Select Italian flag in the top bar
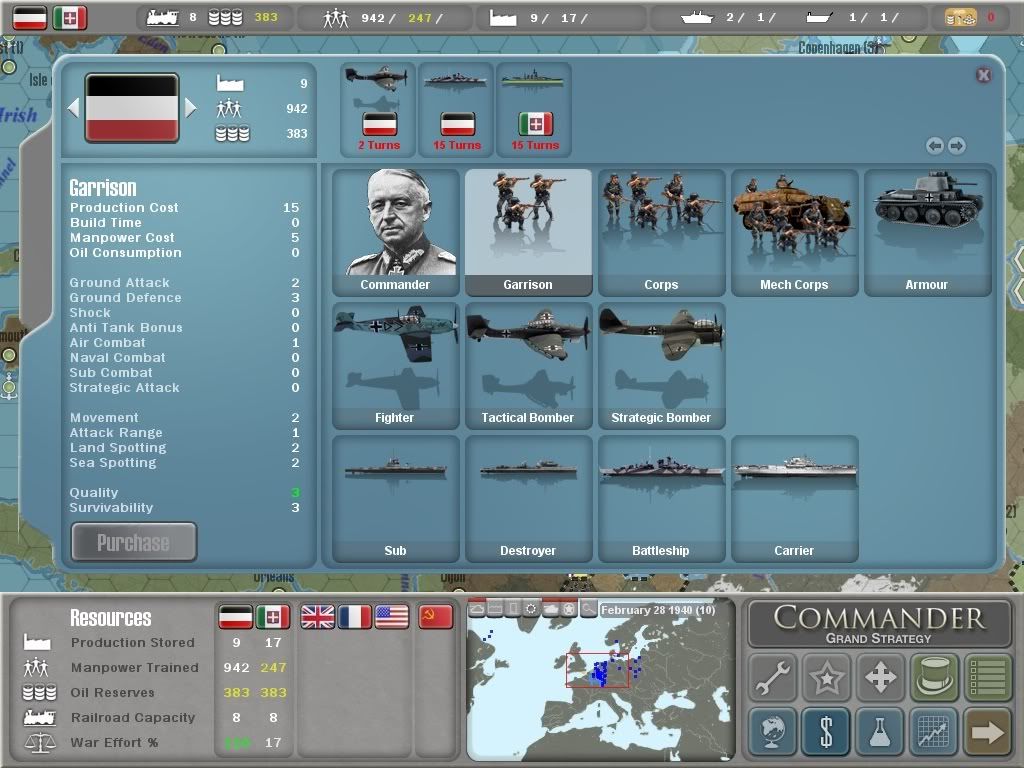This screenshot has width=1024, height=768. pyautogui.click(x=70, y=18)
